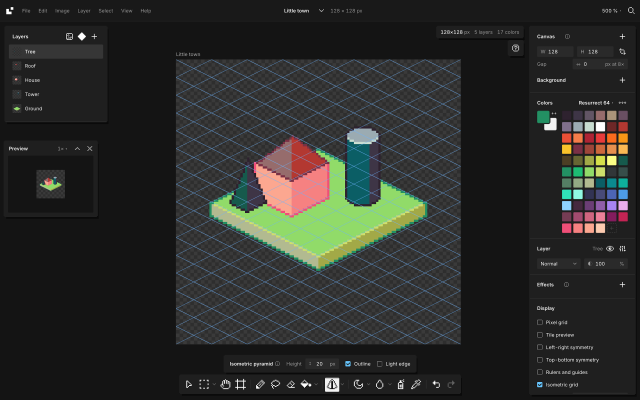This screenshot has width=640, height=400.
Task: Click the help icon above the canvas
Action: (516, 48)
